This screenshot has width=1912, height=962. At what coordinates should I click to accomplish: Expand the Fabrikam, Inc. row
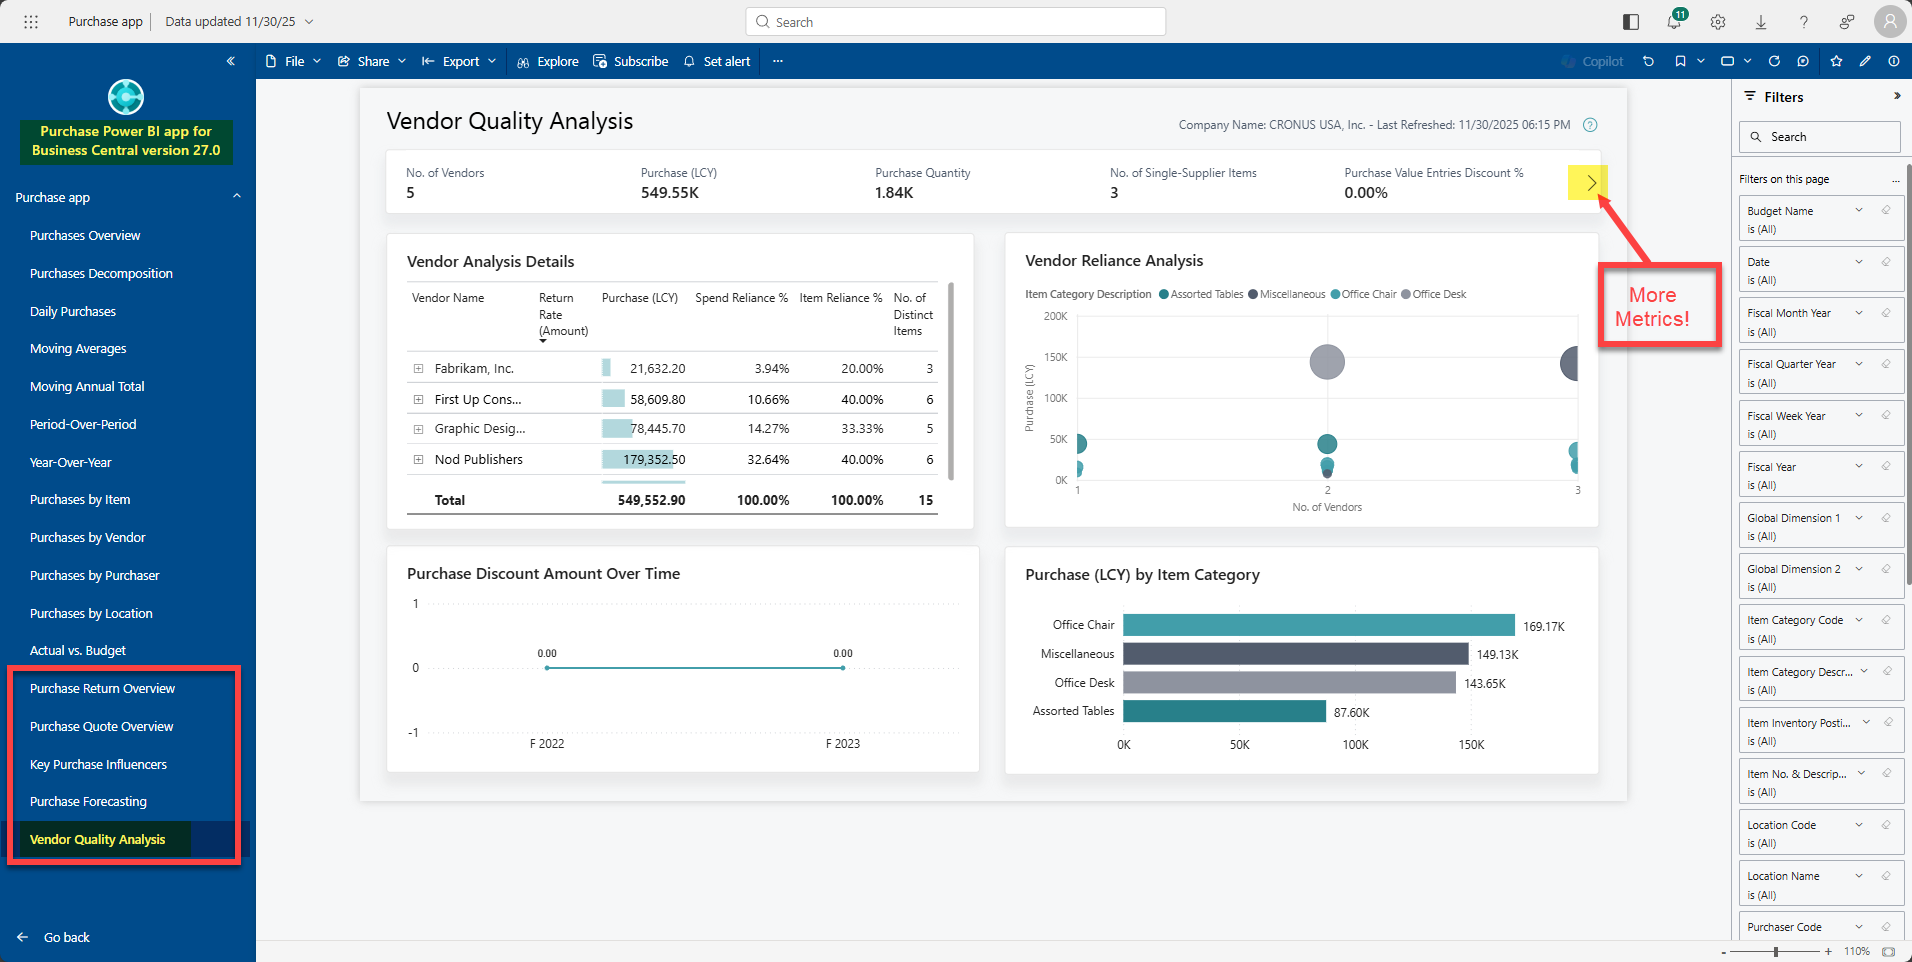pos(418,369)
